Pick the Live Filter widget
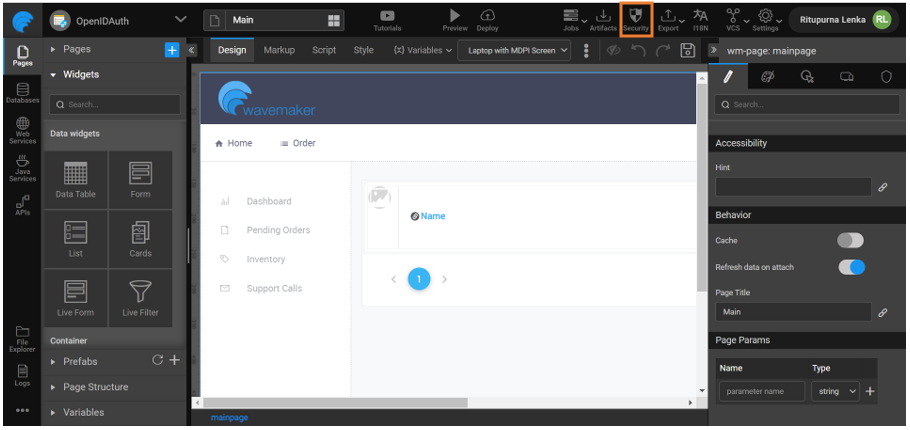This screenshot has height=430, width=910. 140,297
